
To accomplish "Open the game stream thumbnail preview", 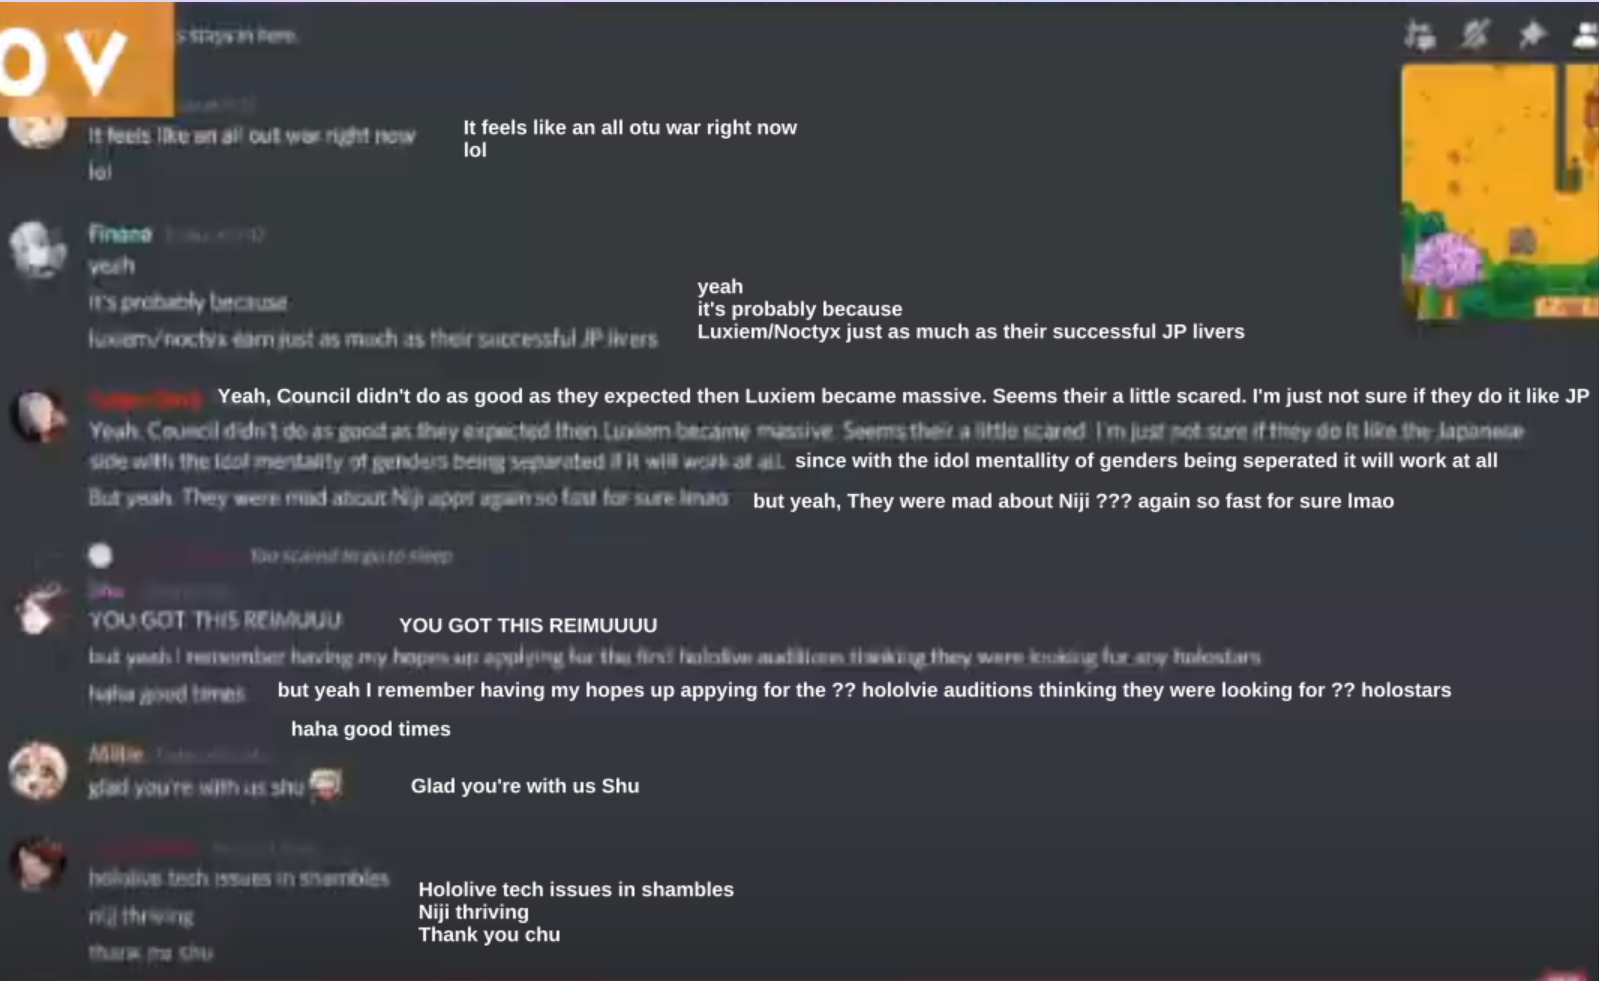I will (x=1499, y=192).
